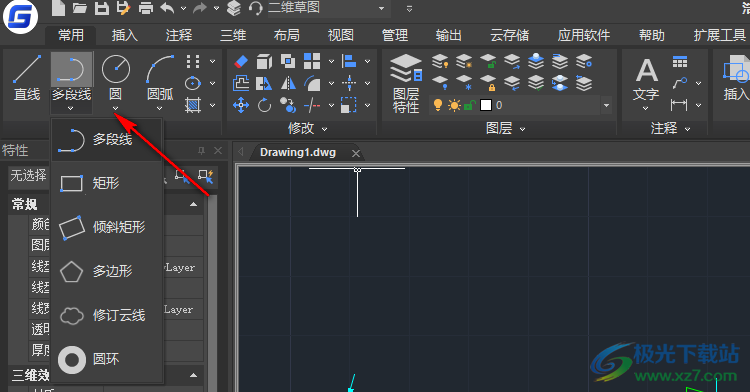
Task: Click the Linear Dimension icon
Action: (679, 105)
